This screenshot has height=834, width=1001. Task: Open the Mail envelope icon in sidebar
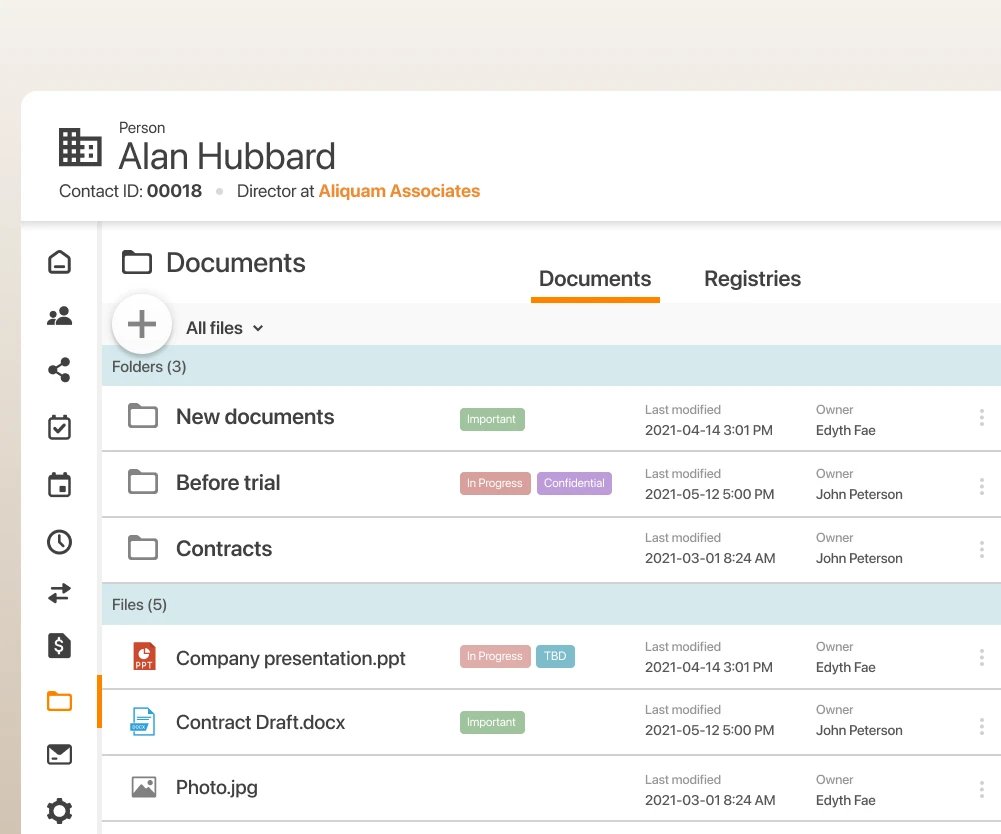(x=59, y=754)
